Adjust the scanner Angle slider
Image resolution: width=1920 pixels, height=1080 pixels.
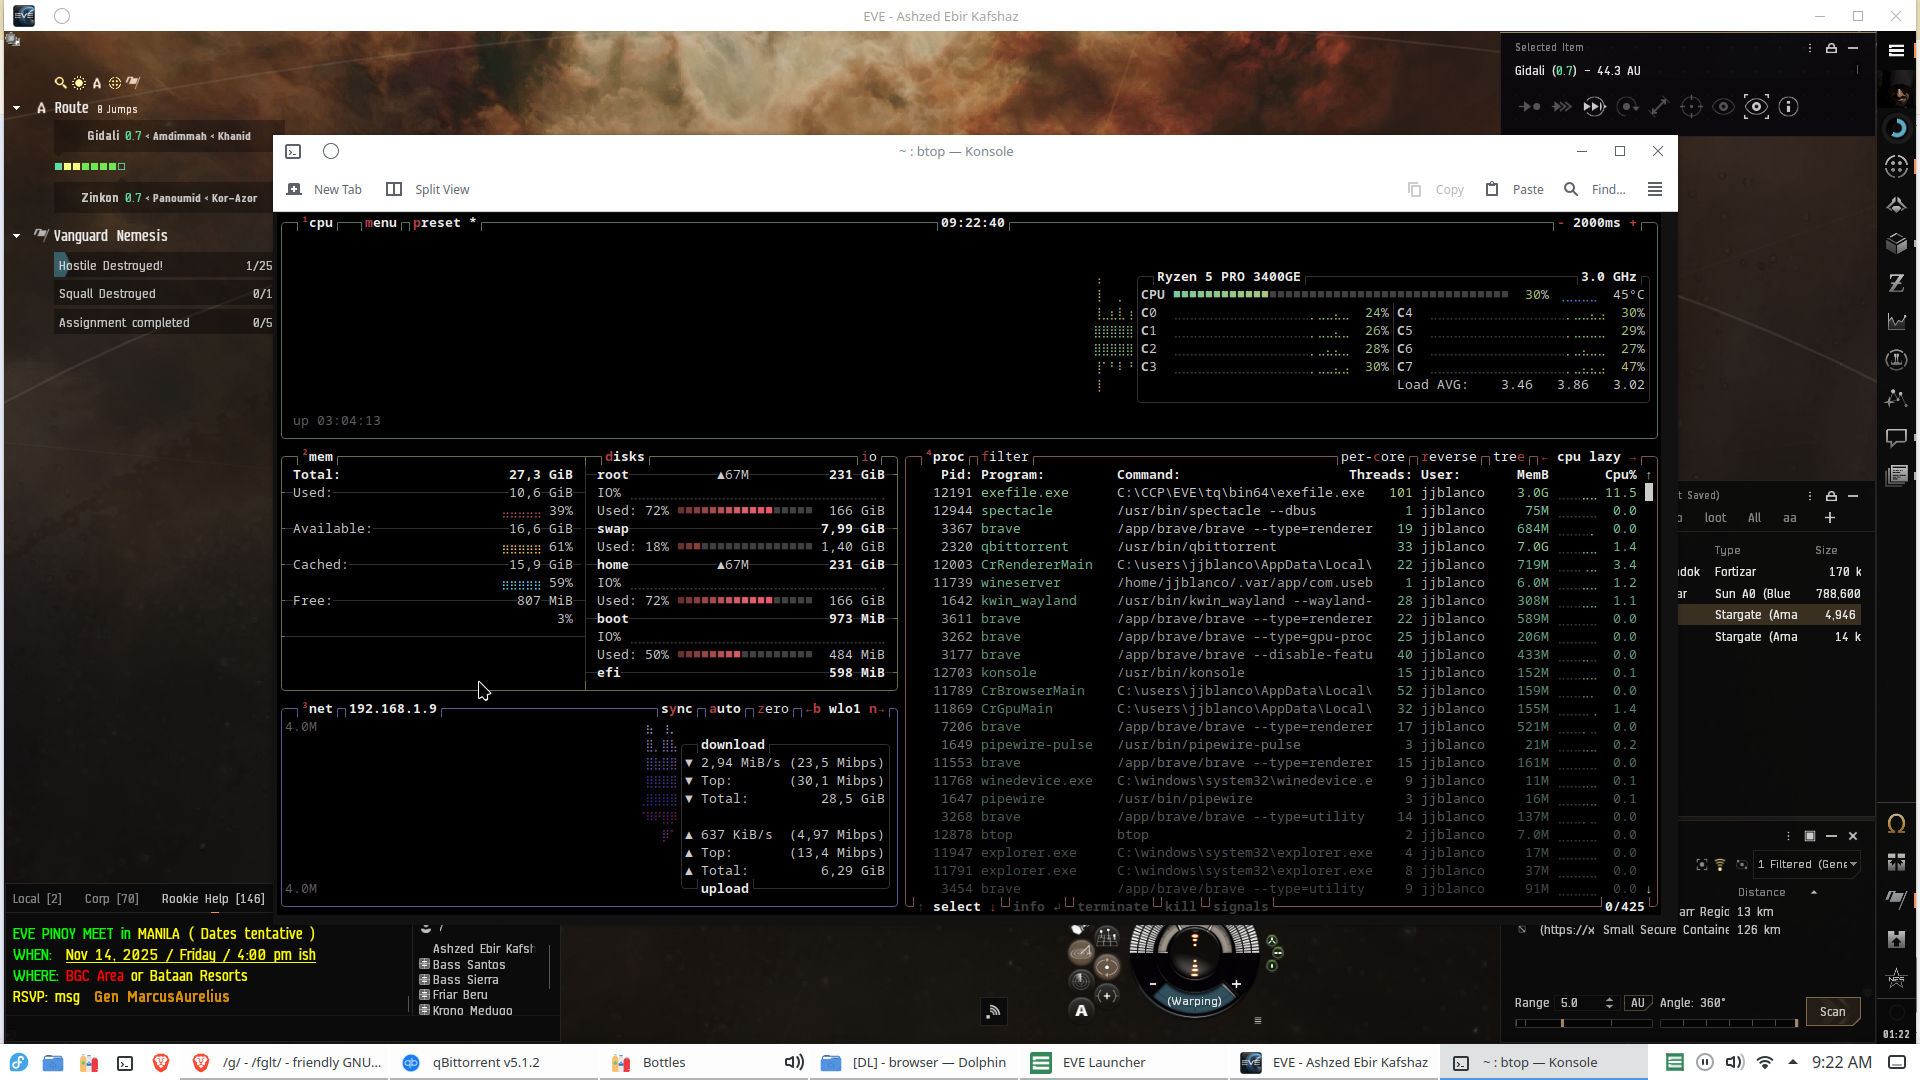point(1729,1023)
